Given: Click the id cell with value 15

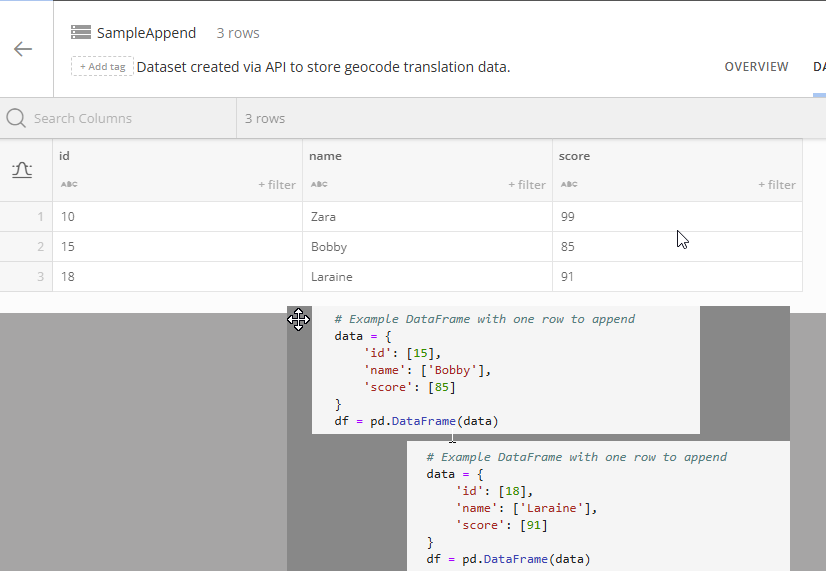Looking at the screenshot, I should 178,247.
